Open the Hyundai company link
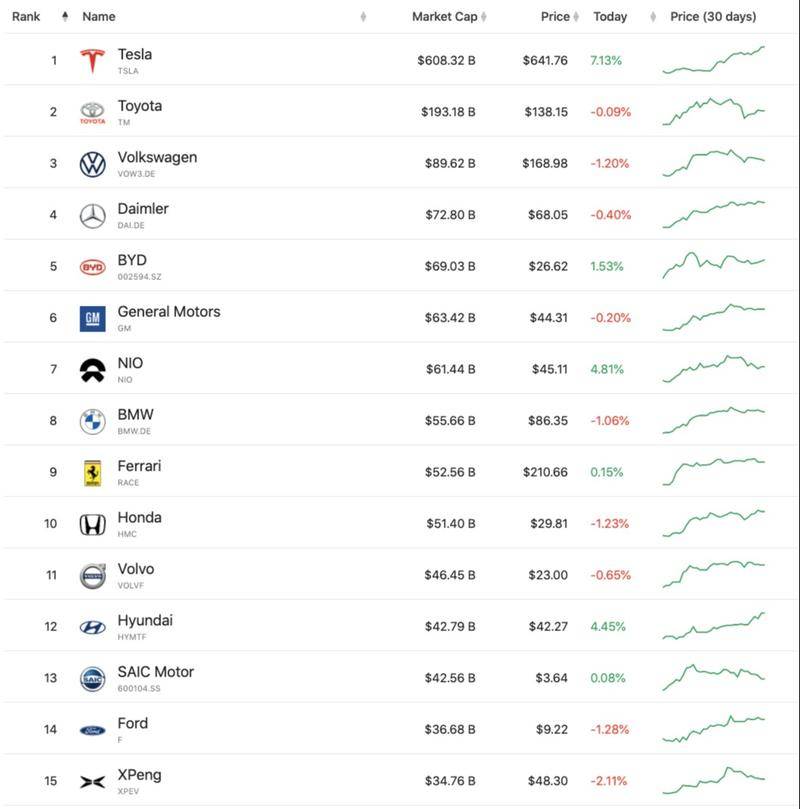The image size is (800, 809). (145, 620)
